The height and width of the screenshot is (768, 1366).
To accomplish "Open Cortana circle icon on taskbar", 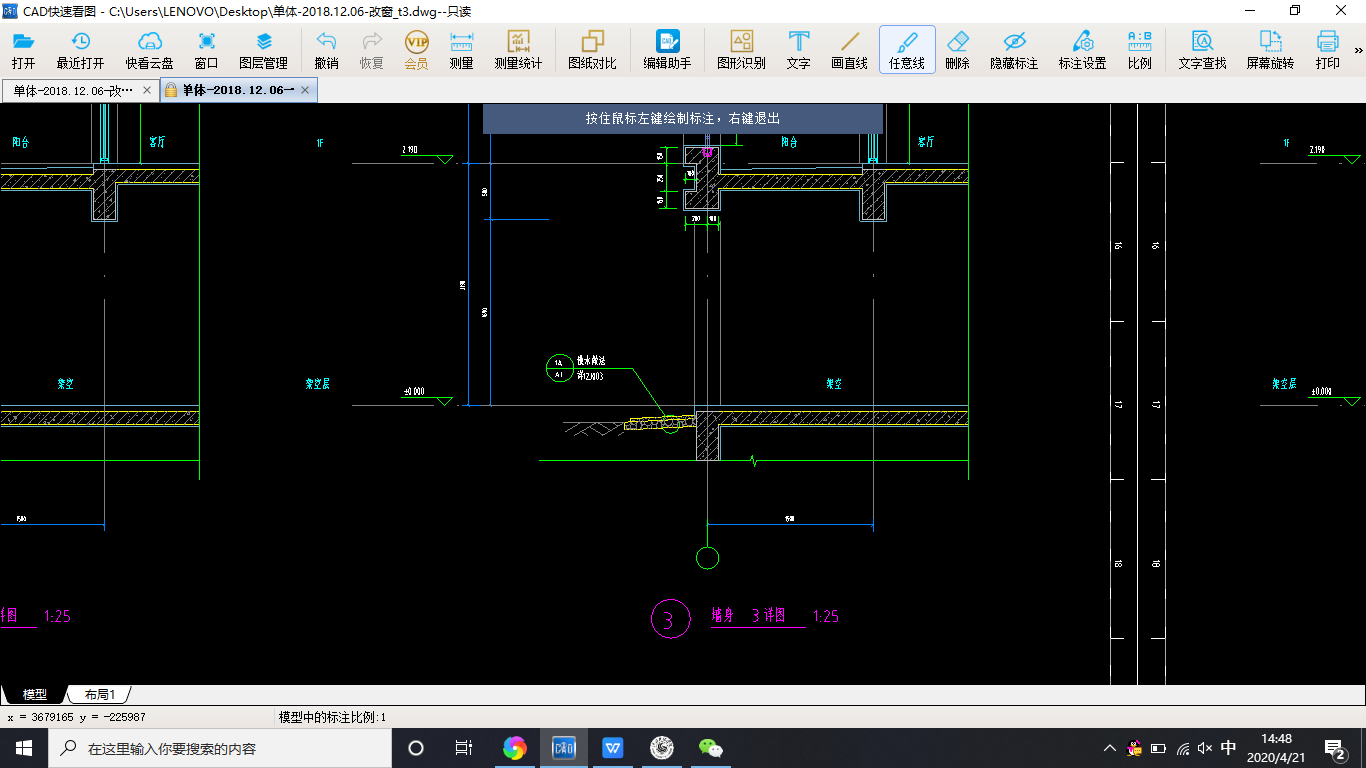I will click(416, 747).
